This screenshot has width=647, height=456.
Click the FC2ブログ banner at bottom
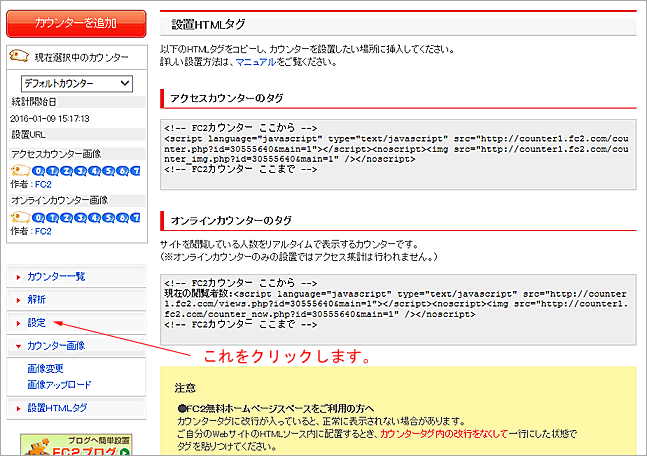coord(76,445)
